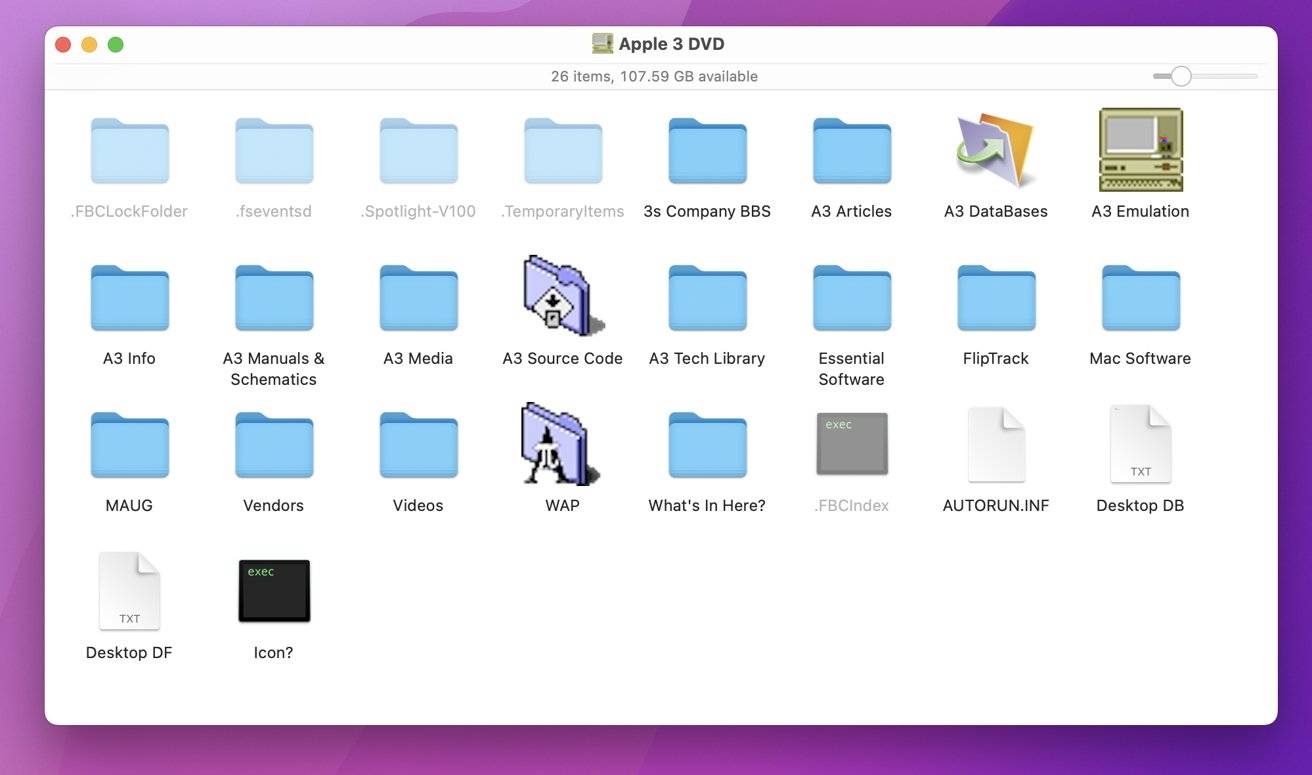
Task: Select the A3 Manuals & Schematics folder
Action: (x=273, y=297)
